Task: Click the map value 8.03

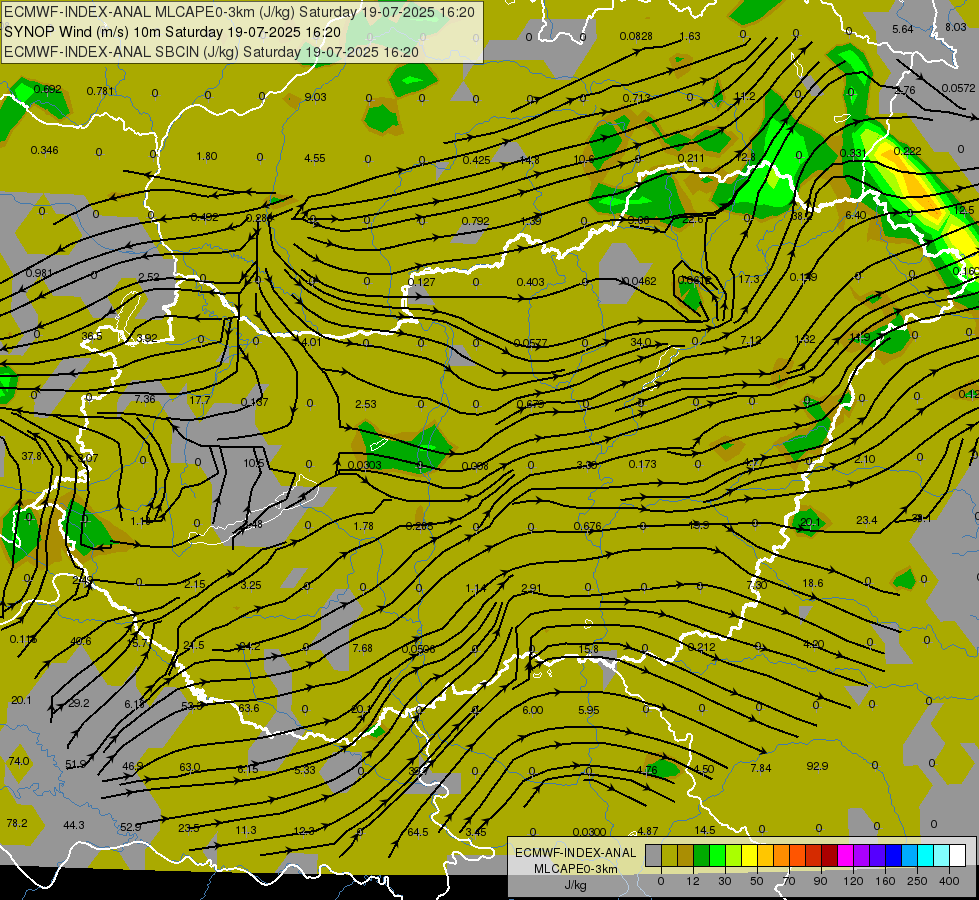Action: (x=955, y=27)
